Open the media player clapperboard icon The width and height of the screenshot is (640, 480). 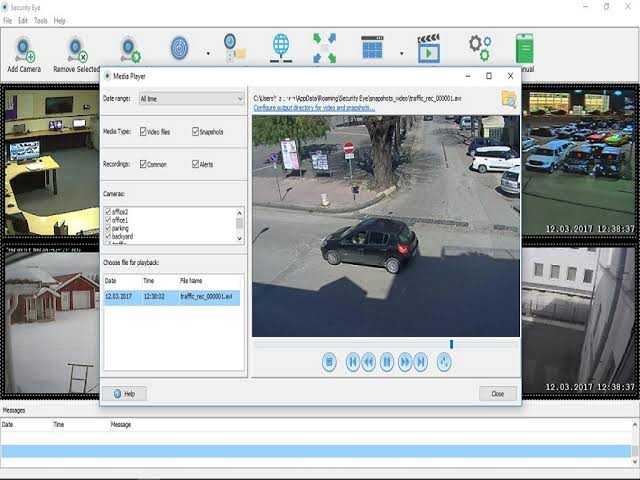(428, 48)
